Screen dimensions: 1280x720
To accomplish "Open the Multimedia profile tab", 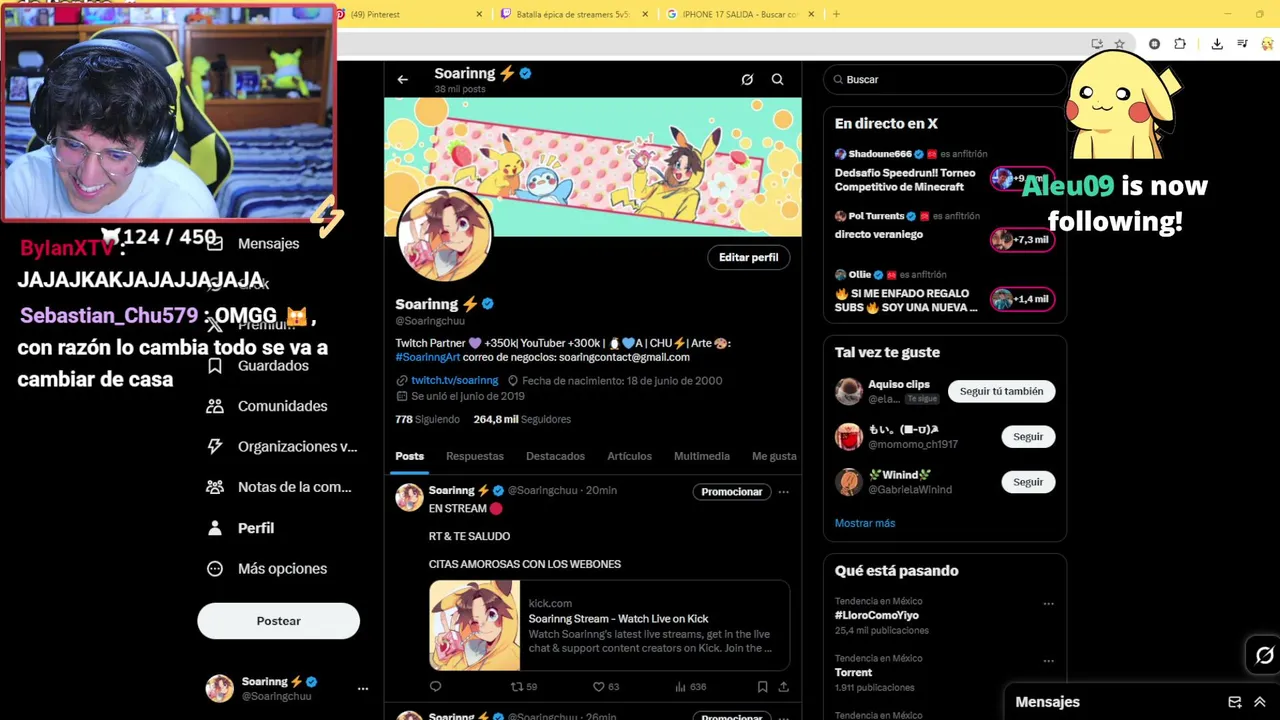I will (702, 456).
